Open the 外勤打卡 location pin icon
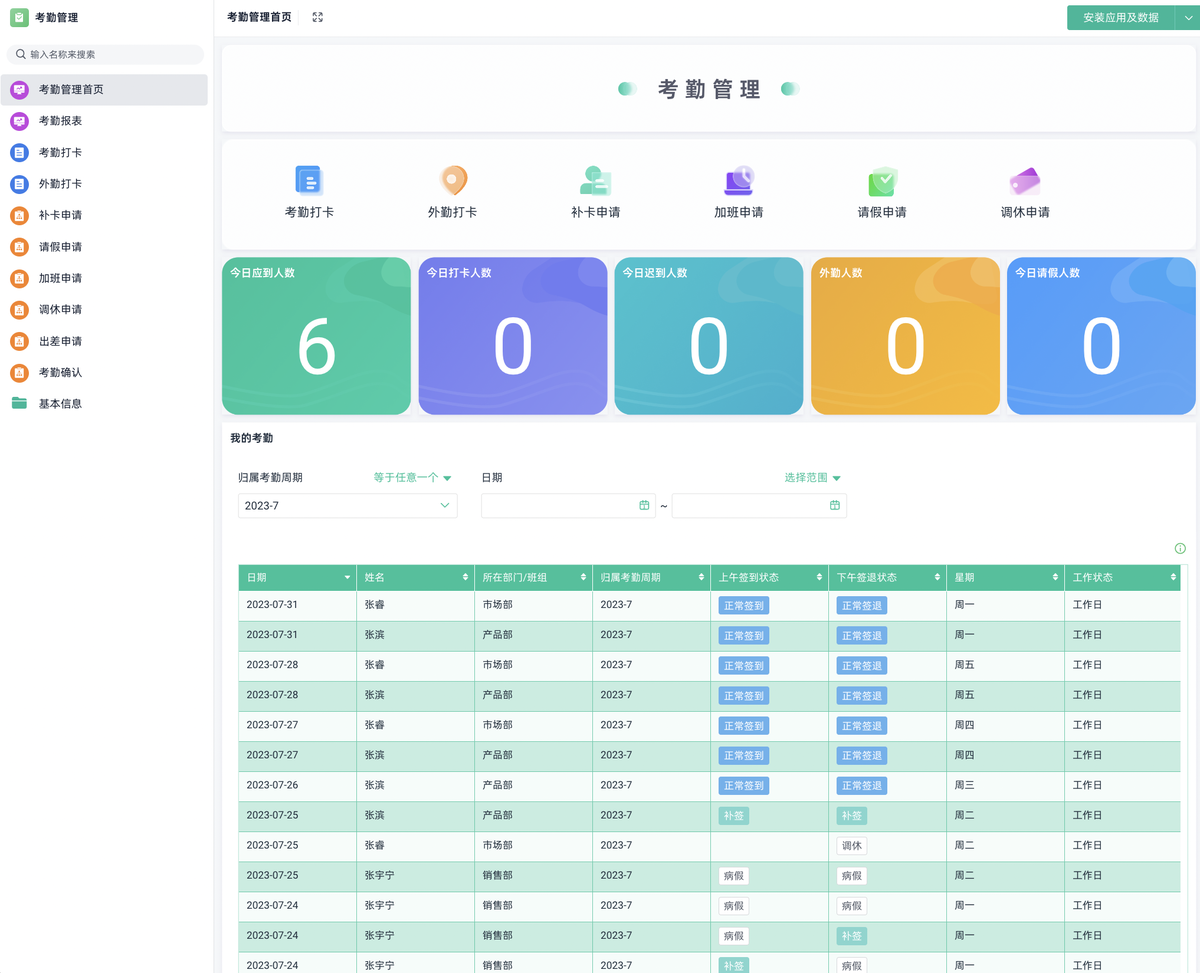The height and width of the screenshot is (973, 1200). 453,180
